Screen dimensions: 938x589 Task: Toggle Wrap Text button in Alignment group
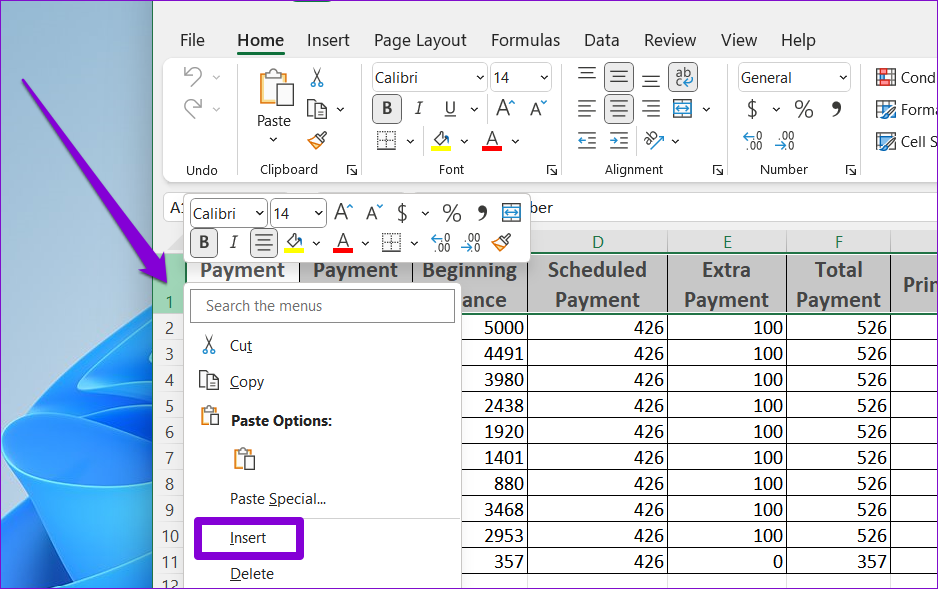[683, 78]
